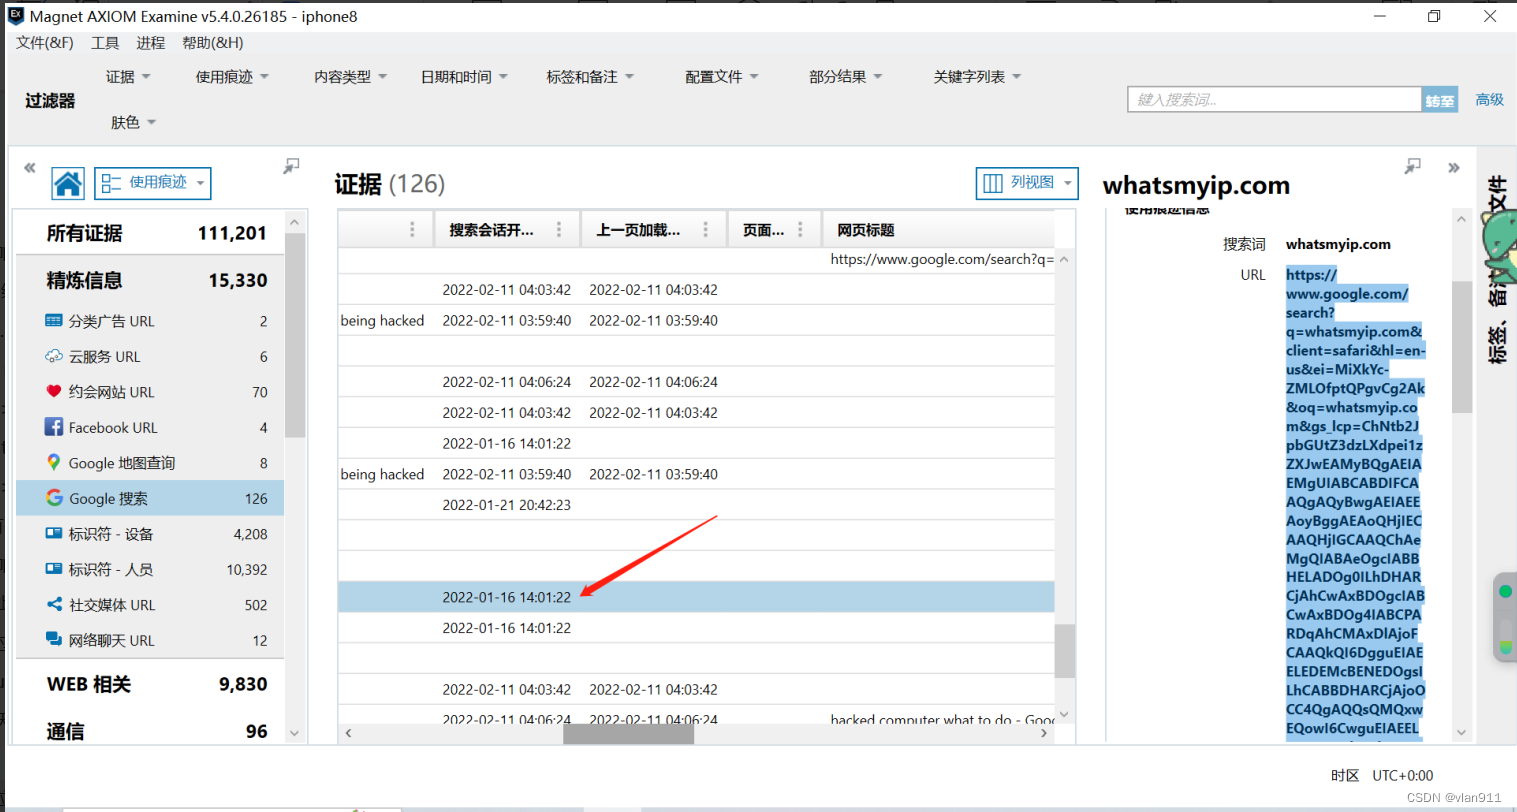
Task: Open the 文件(&F) menu
Action: pyautogui.click(x=45, y=43)
